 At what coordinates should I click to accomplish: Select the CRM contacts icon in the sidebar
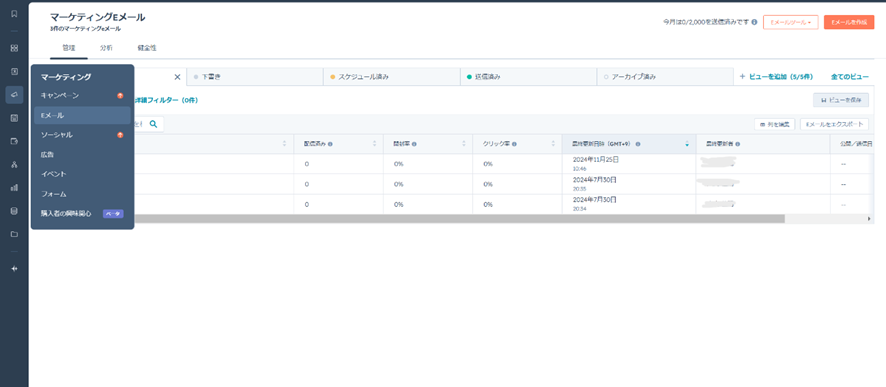(x=14, y=72)
